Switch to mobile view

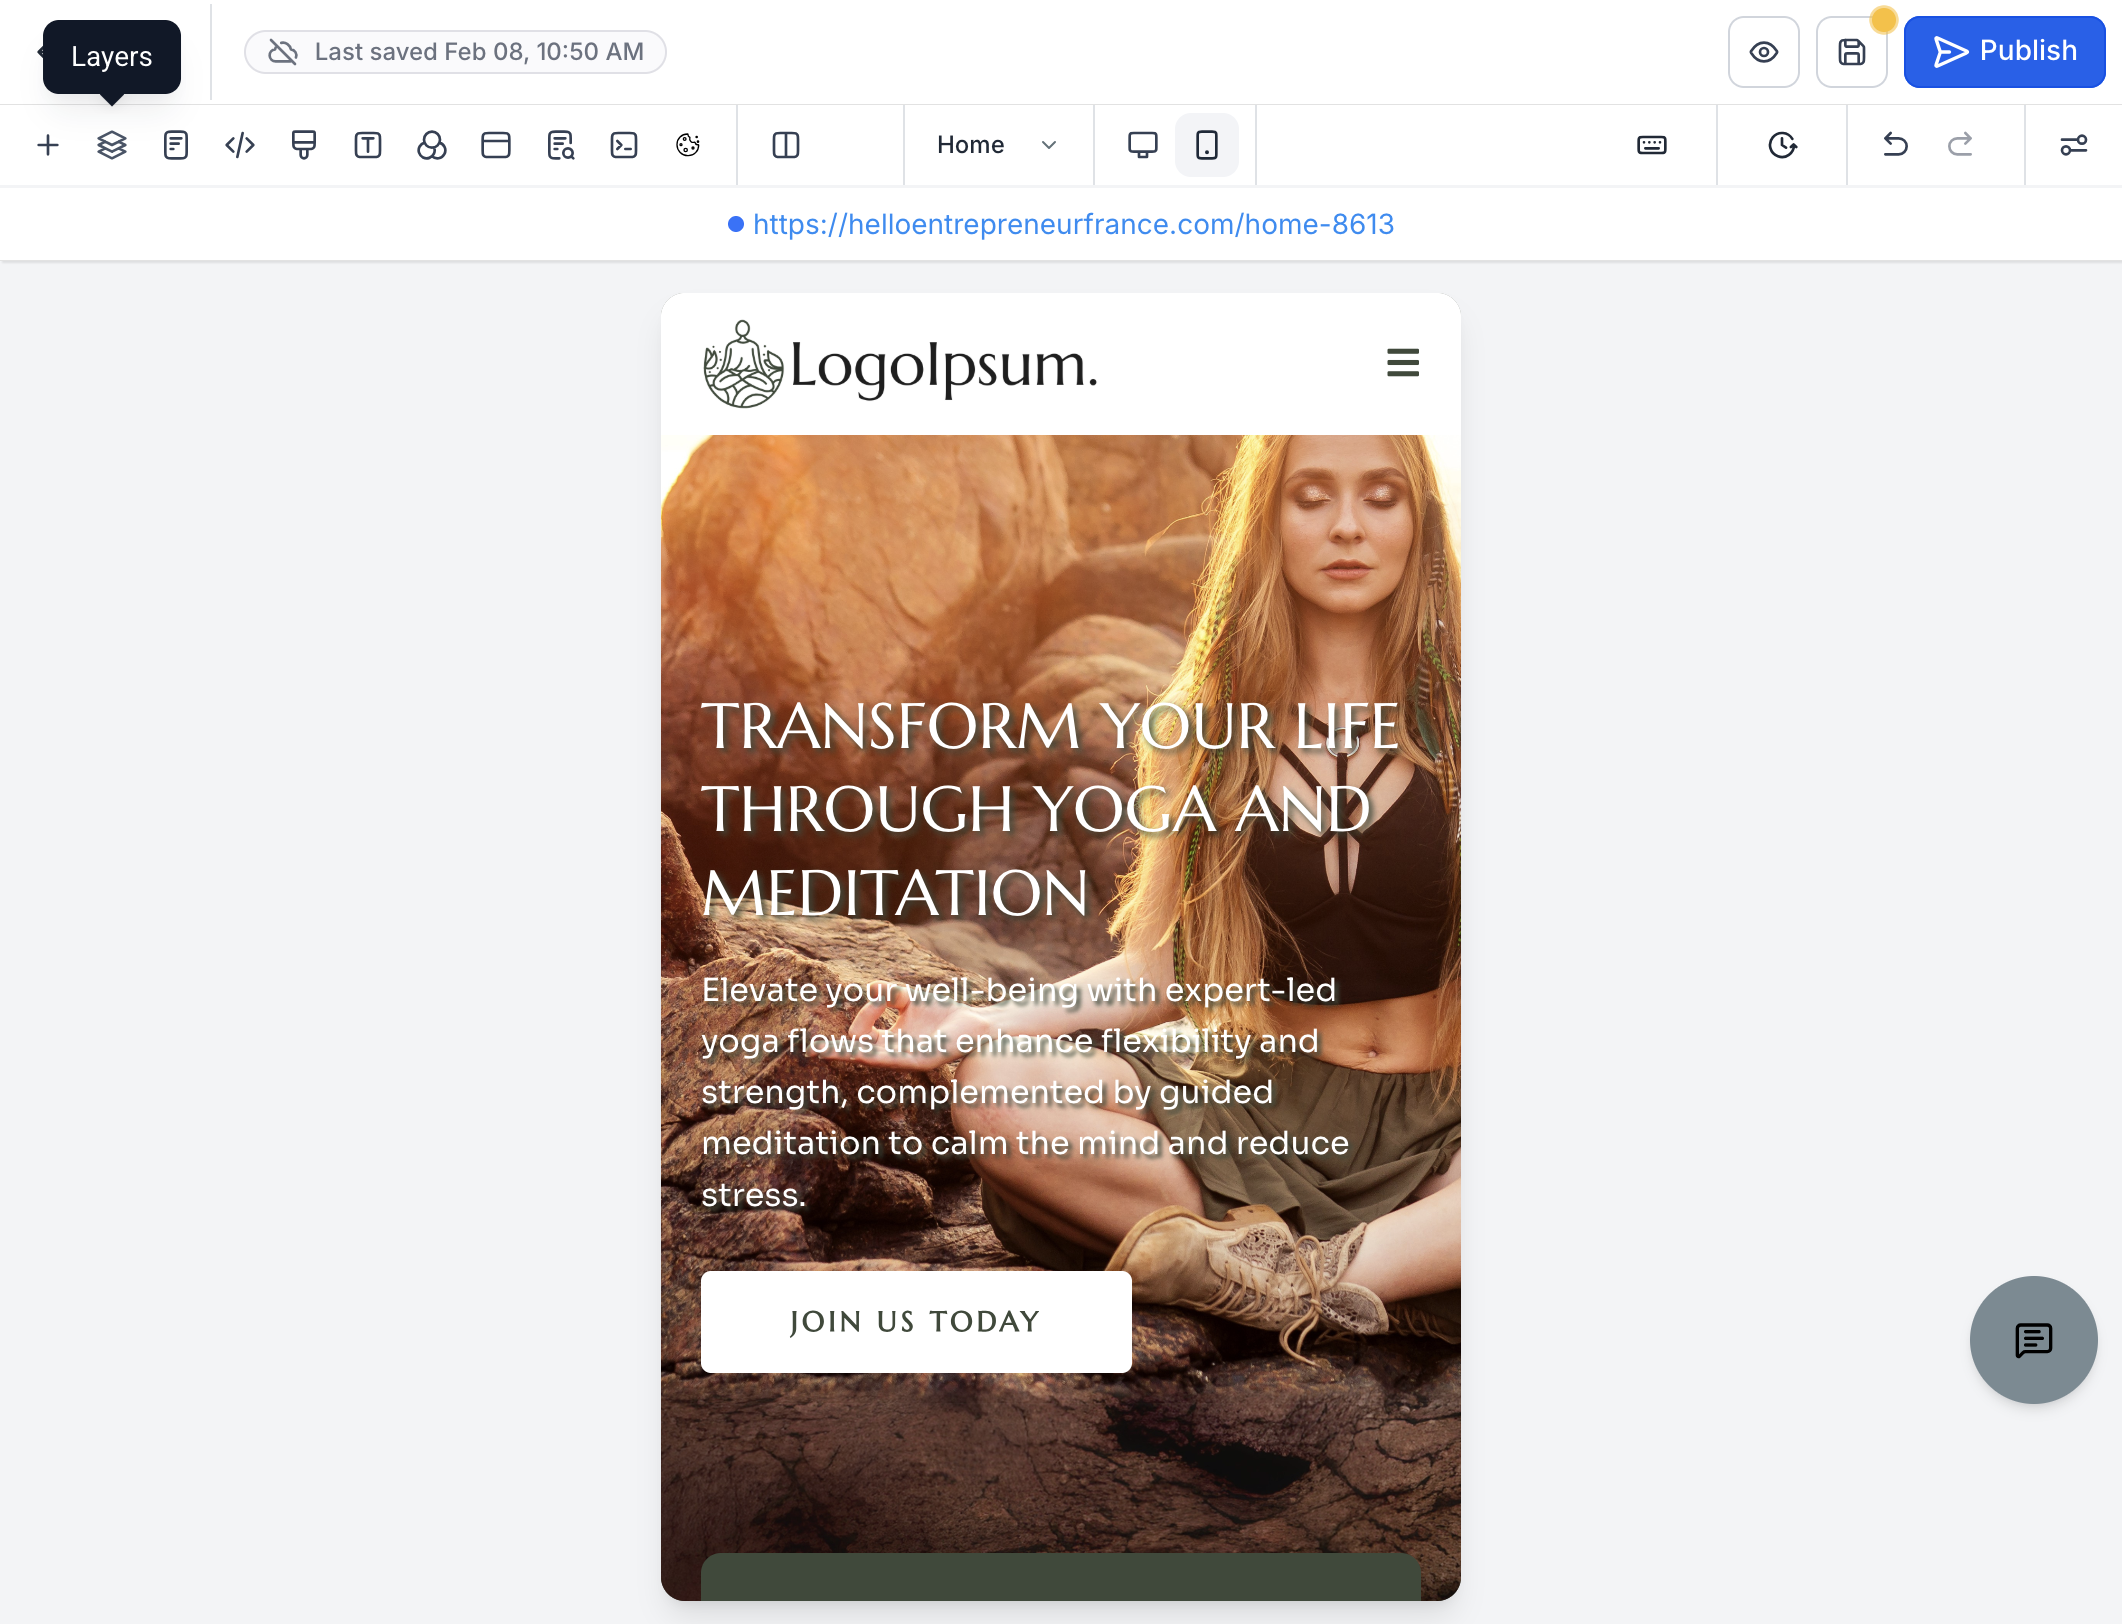pyautogui.click(x=1207, y=145)
